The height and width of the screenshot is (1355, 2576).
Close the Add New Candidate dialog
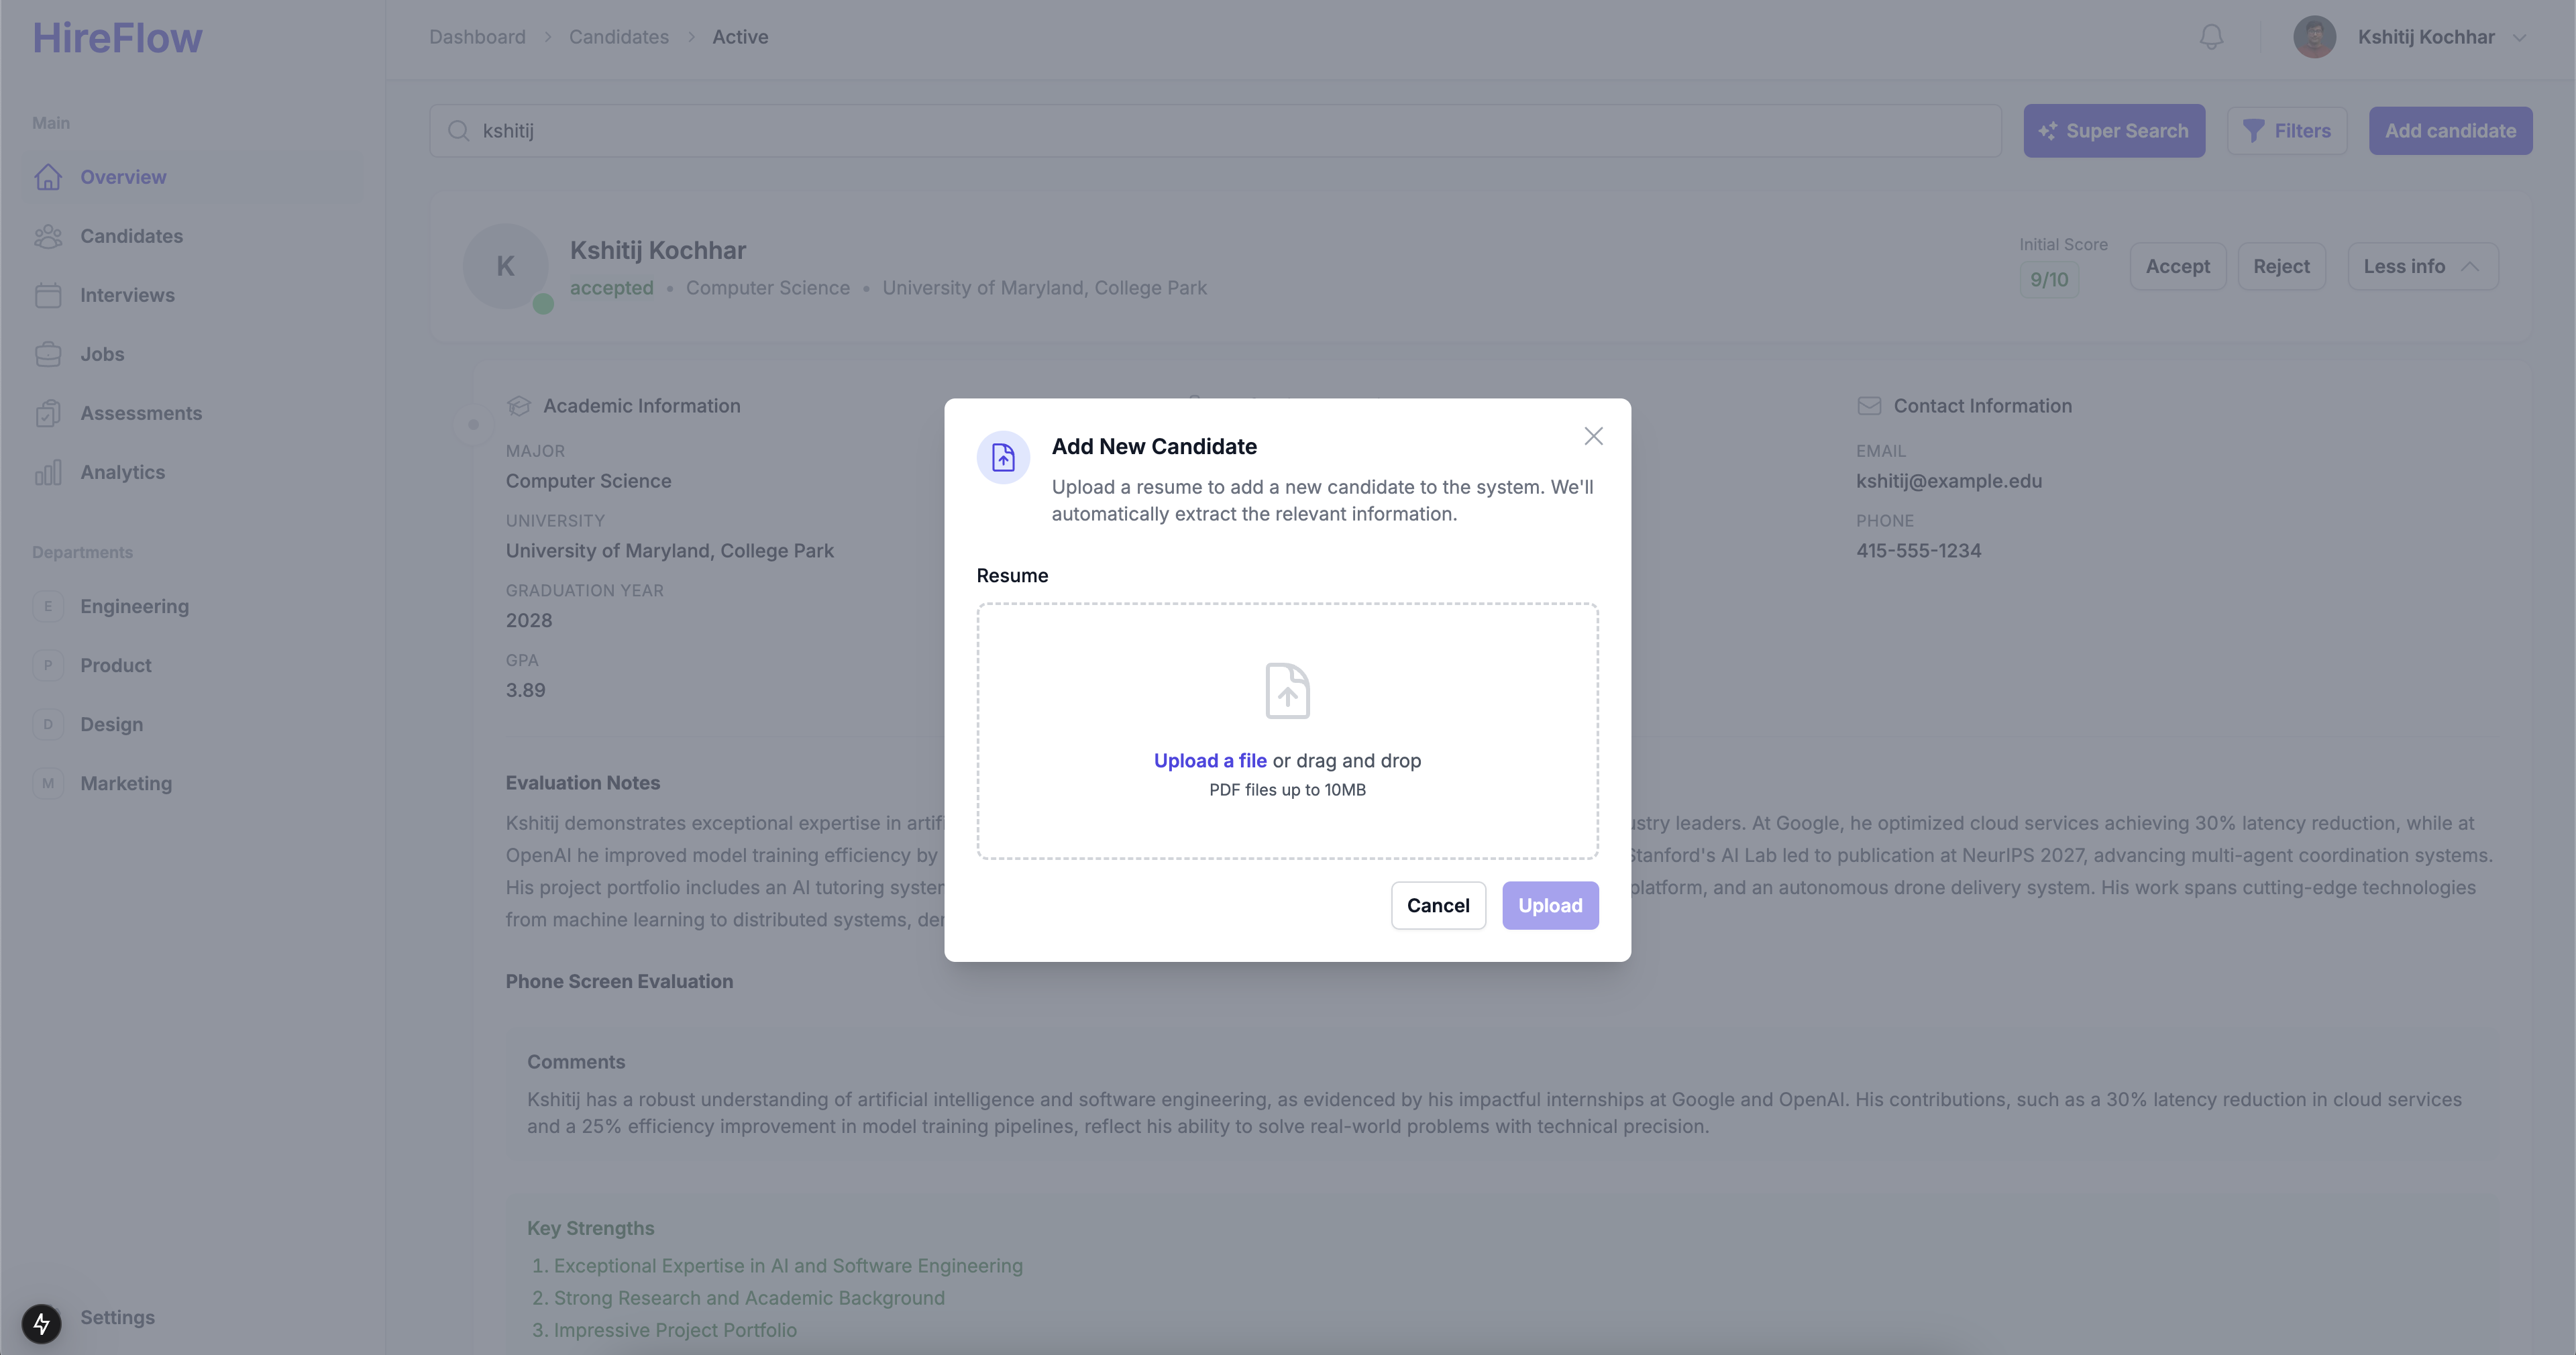coord(1593,436)
